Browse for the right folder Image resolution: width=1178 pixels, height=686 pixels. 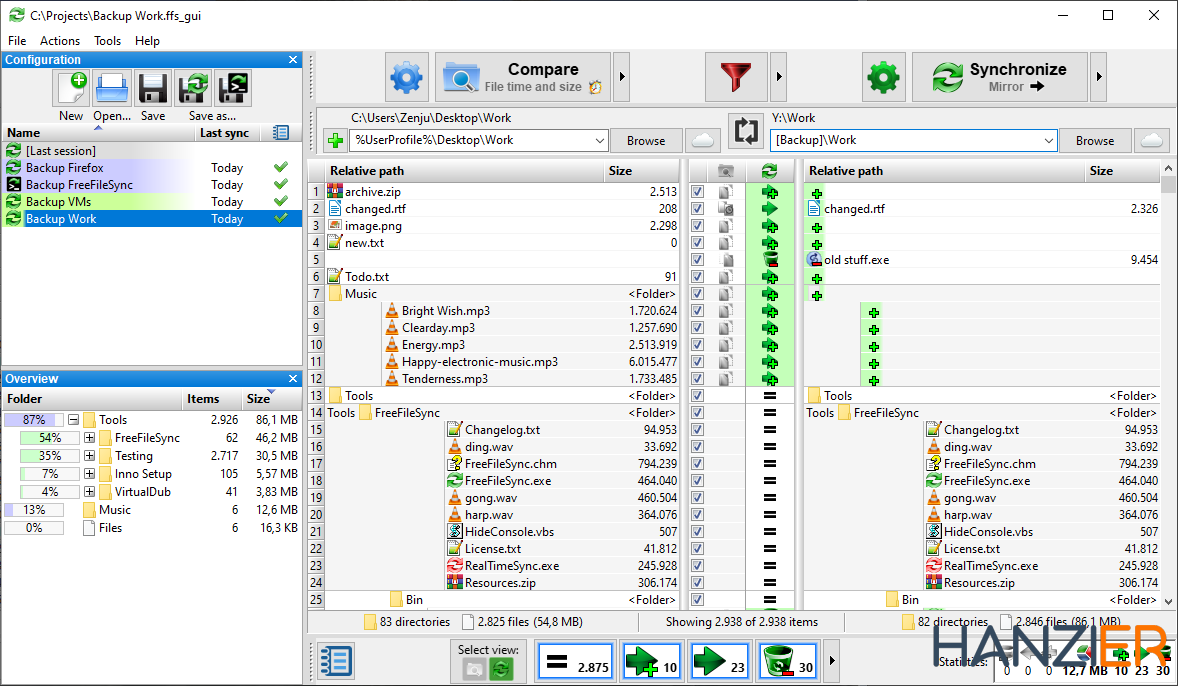click(x=1095, y=141)
